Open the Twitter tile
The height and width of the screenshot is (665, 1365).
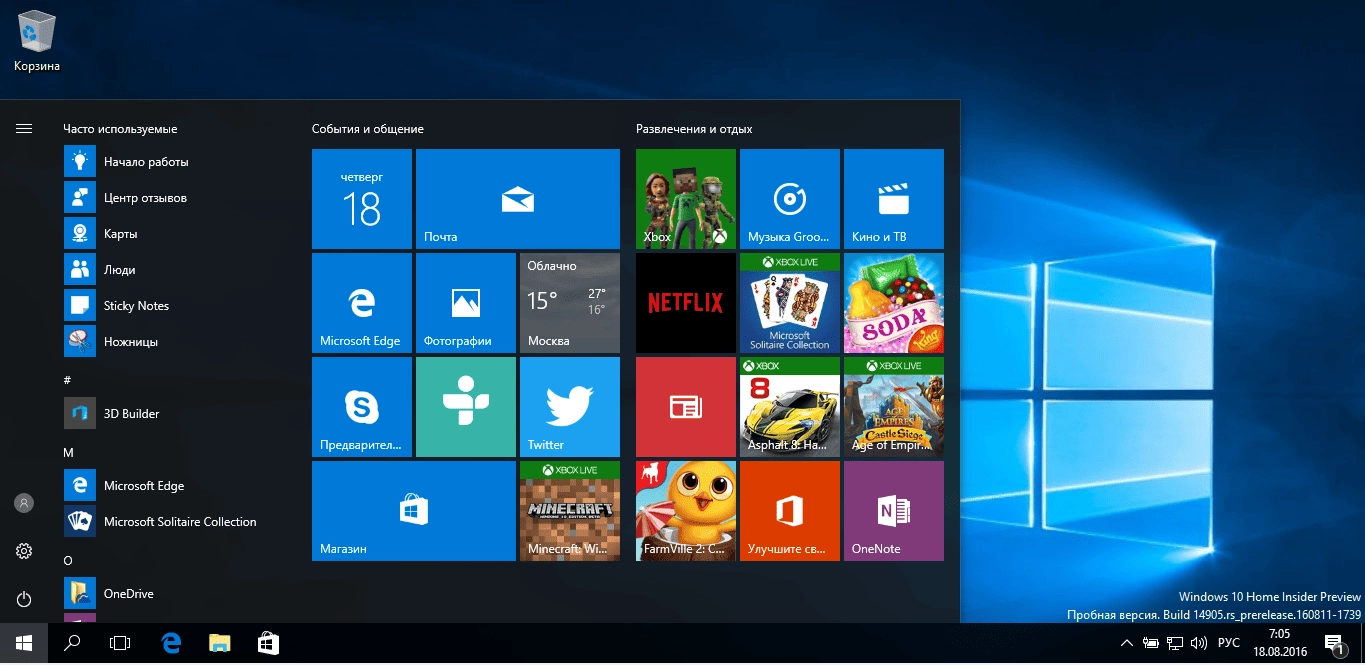(570, 407)
